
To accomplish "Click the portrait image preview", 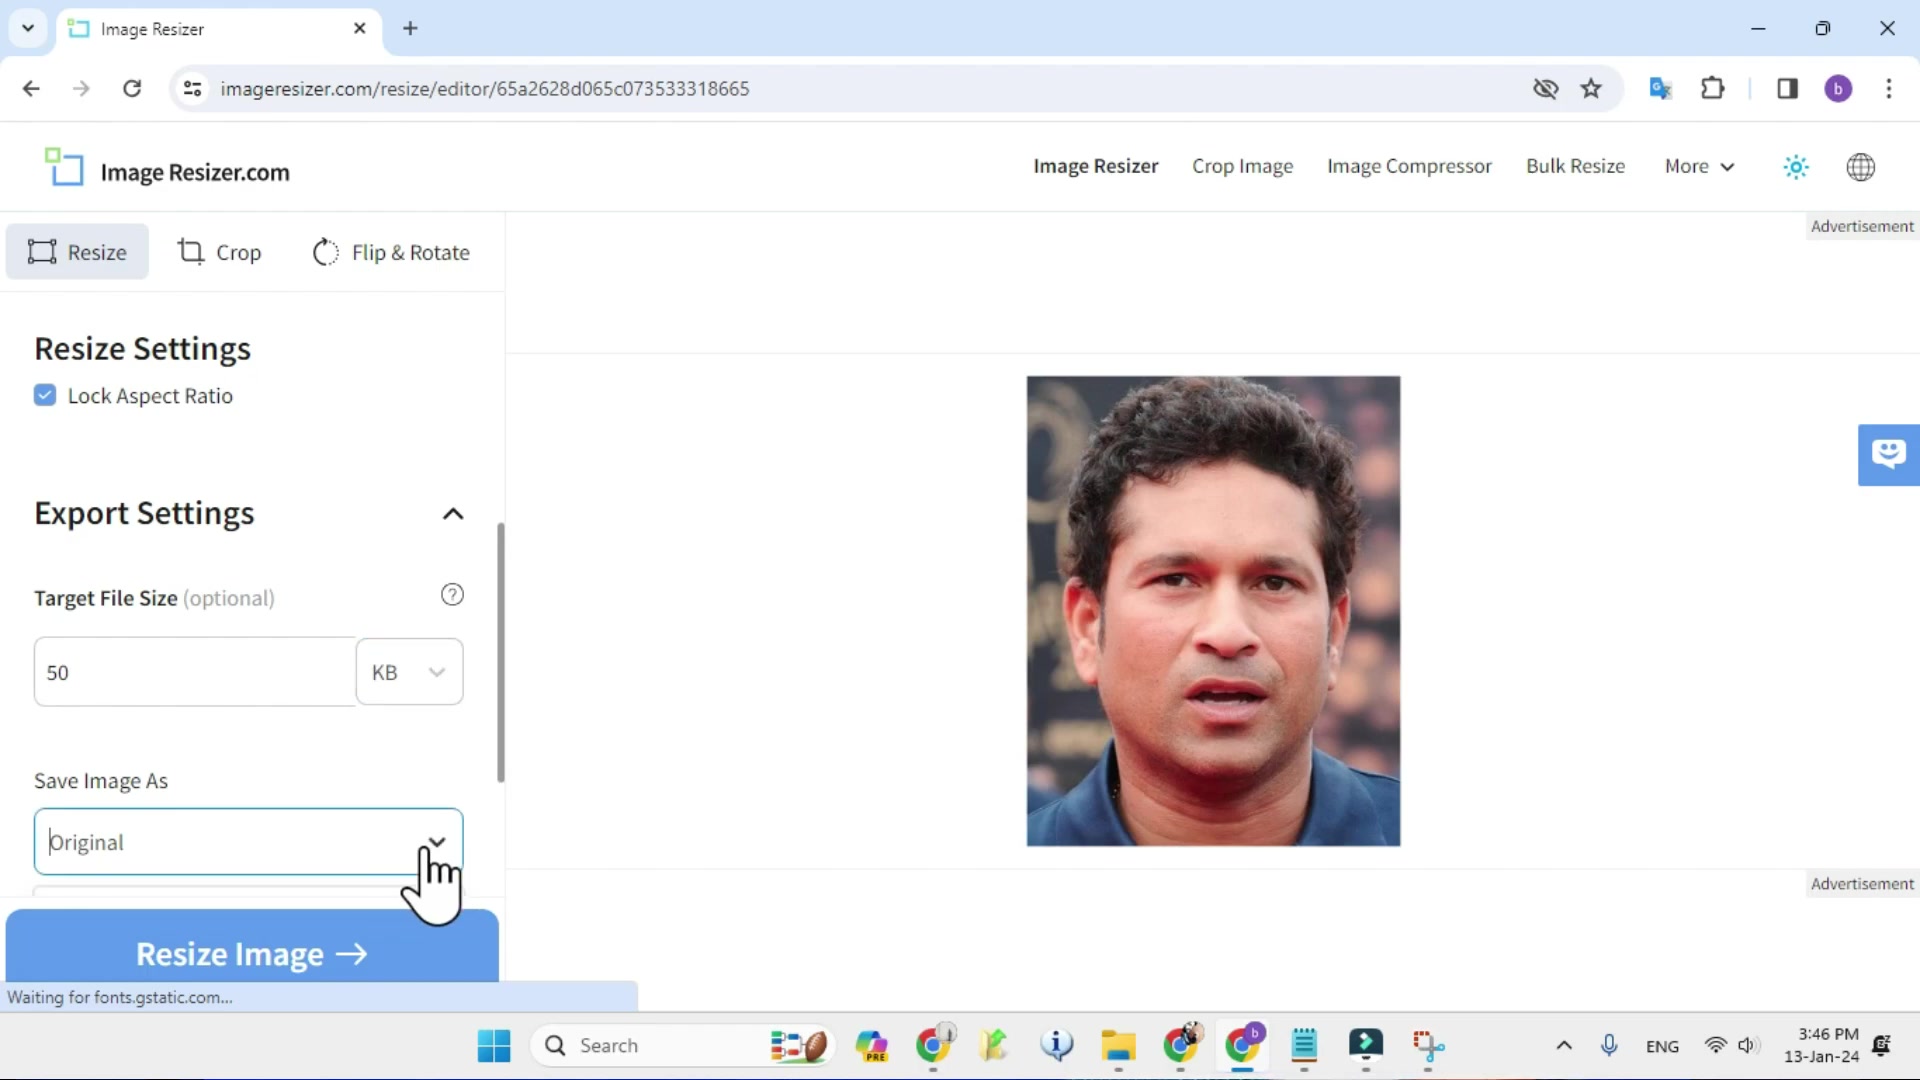I will point(1213,611).
